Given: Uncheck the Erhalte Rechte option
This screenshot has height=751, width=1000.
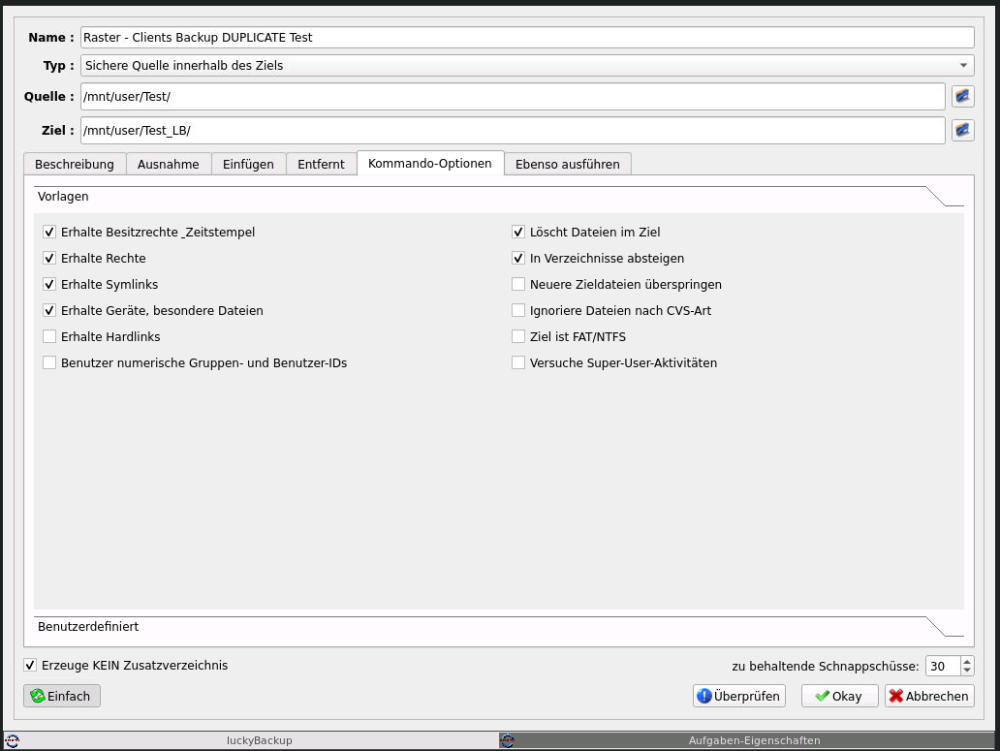Looking at the screenshot, I should 49,258.
